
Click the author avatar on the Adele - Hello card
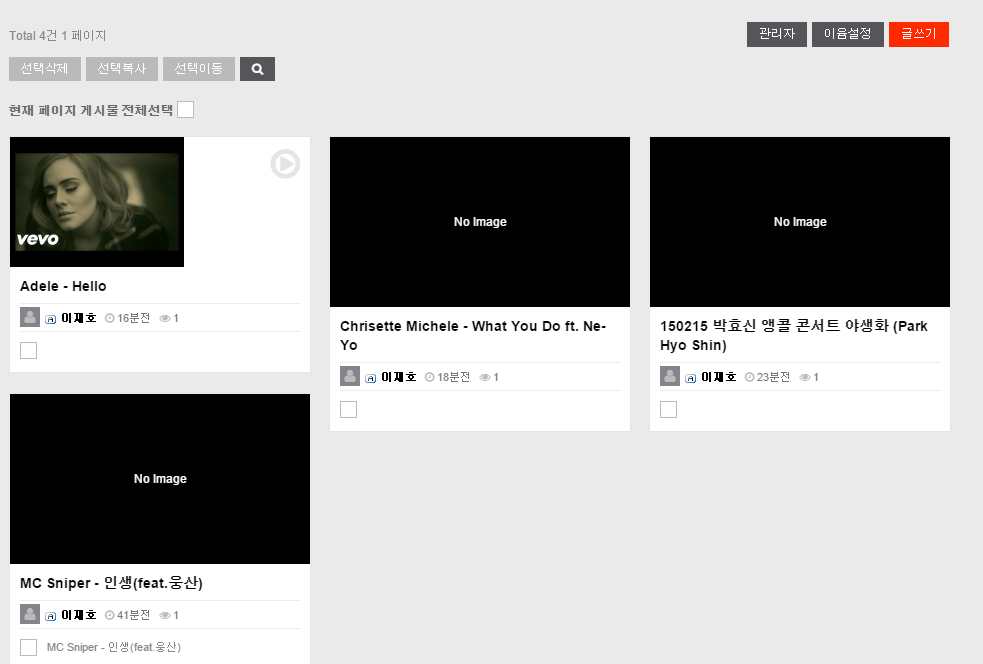[30, 317]
